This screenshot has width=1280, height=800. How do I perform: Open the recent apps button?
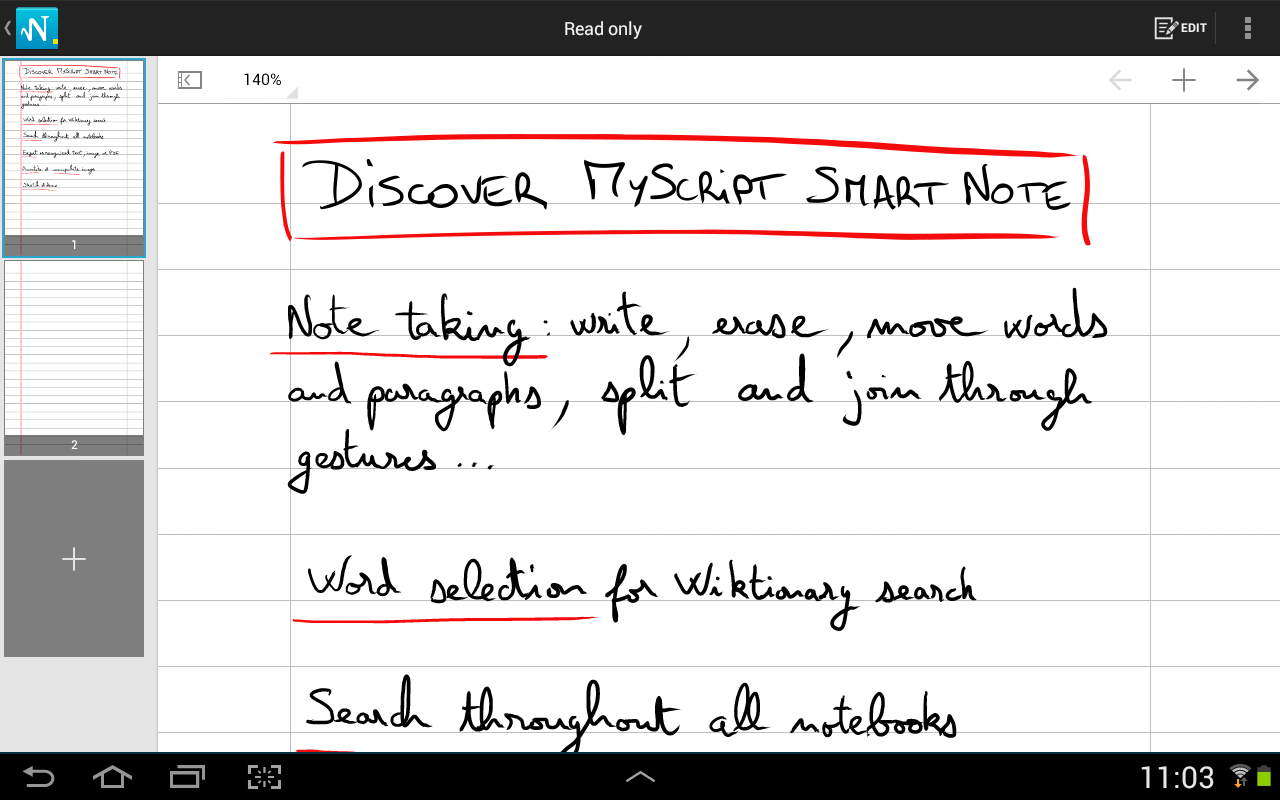click(187, 777)
